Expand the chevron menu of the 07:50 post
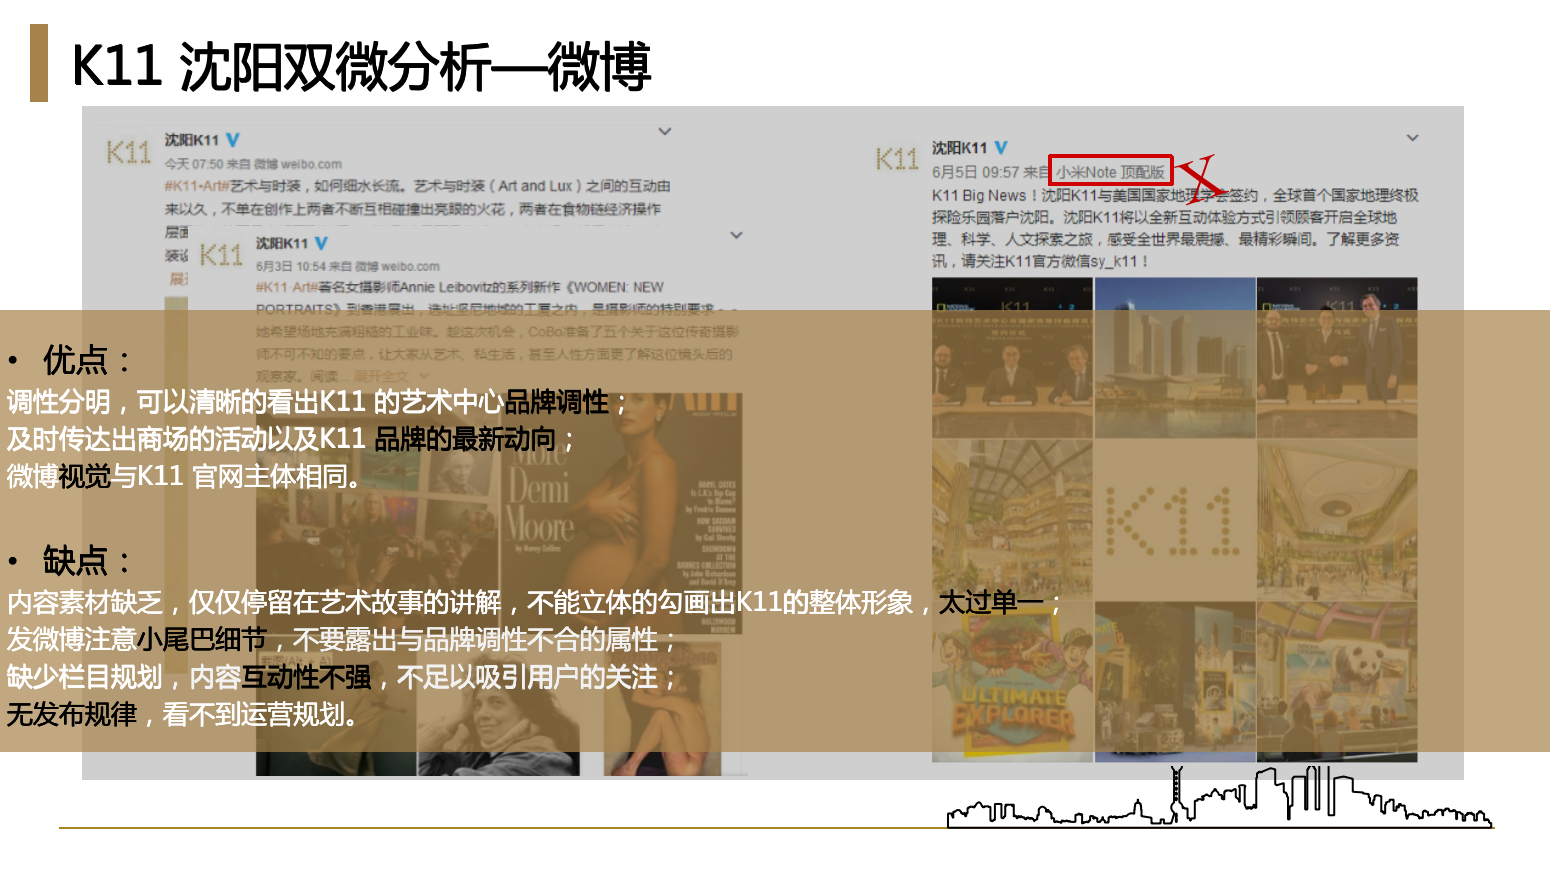This screenshot has width=1550, height=876. tap(665, 131)
